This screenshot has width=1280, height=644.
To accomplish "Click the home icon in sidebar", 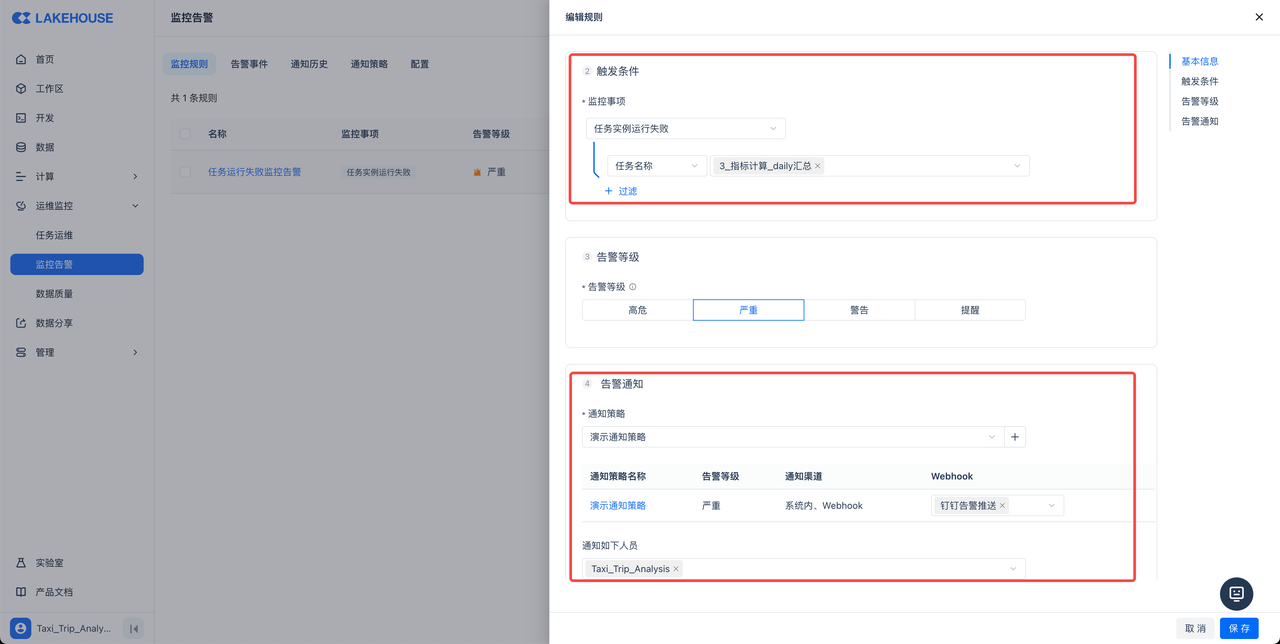I will [21, 60].
